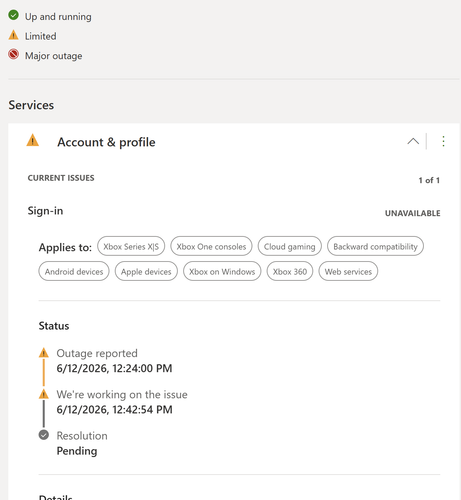Select the Cloud gaming tag

[290, 246]
